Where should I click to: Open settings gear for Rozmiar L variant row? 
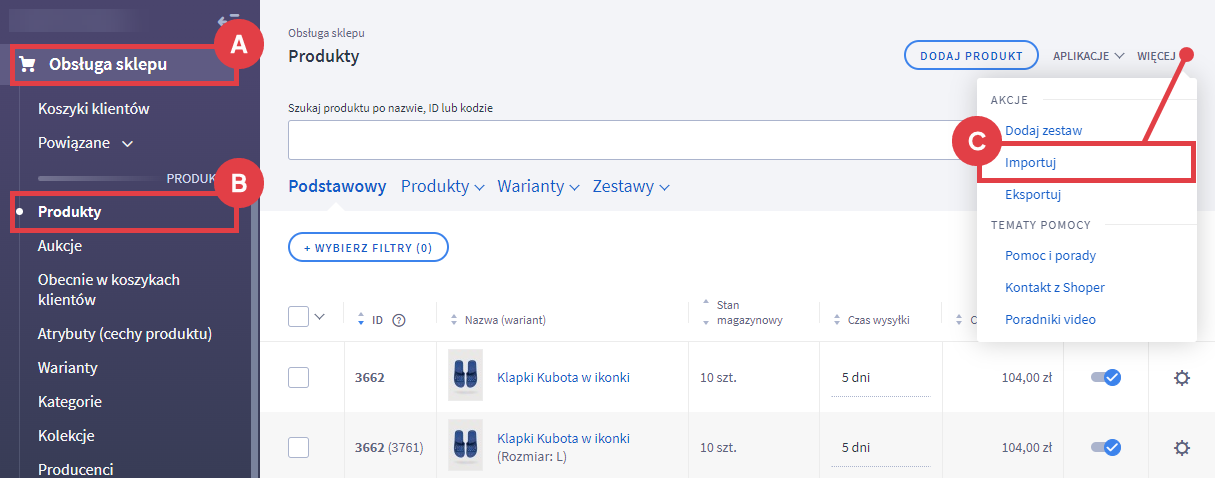point(1181,447)
